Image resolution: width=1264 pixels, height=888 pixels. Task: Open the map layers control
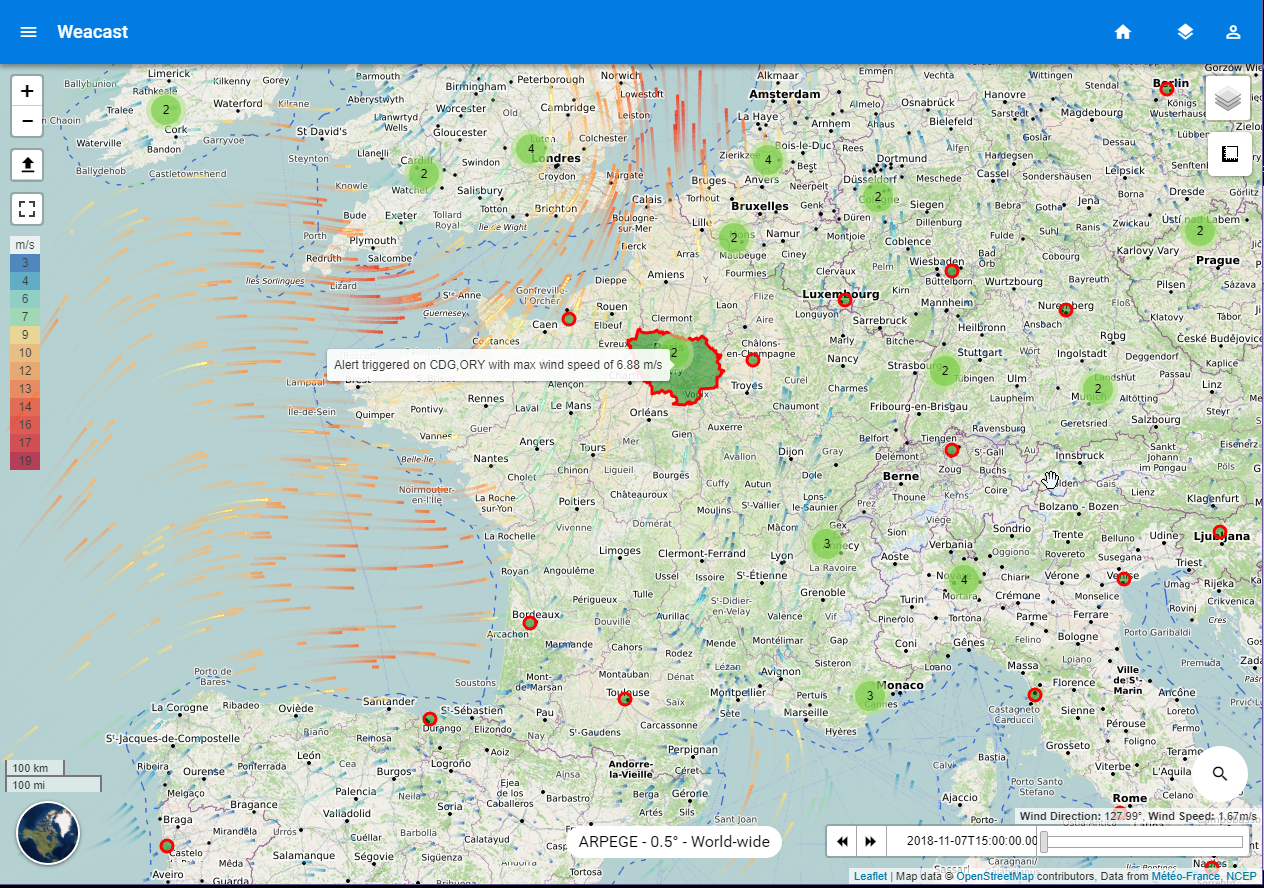click(1229, 99)
